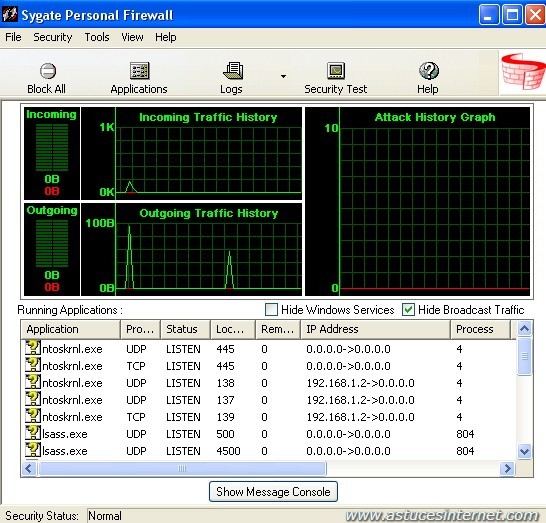
Task: Click the list's vertical scroll down arrow
Action: pyautogui.click(x=524, y=452)
